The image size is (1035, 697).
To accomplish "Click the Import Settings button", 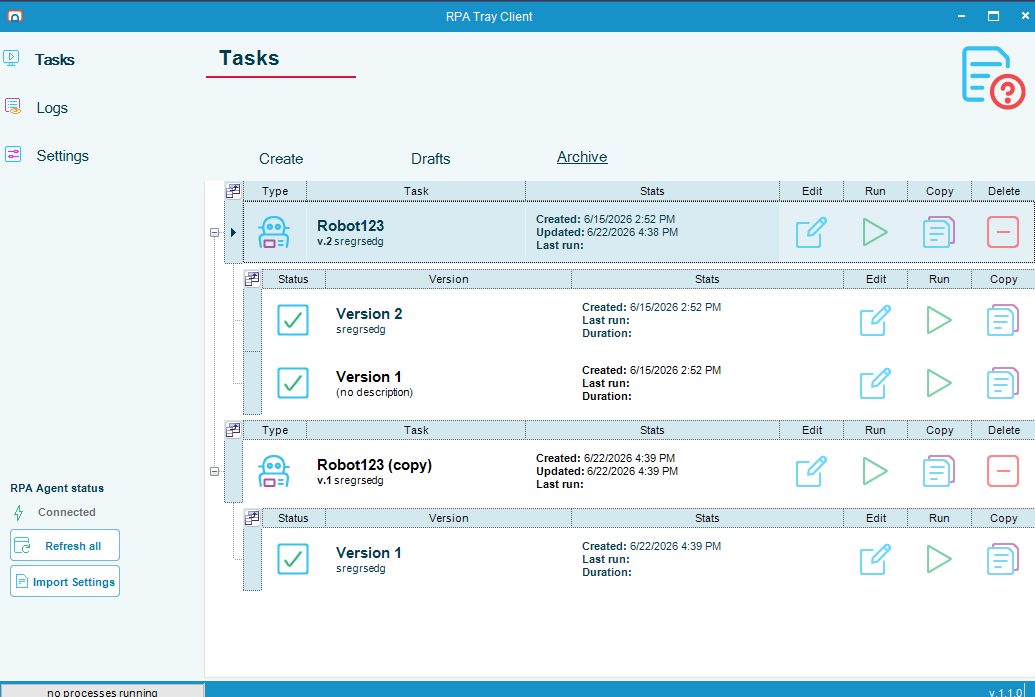I will point(65,581).
